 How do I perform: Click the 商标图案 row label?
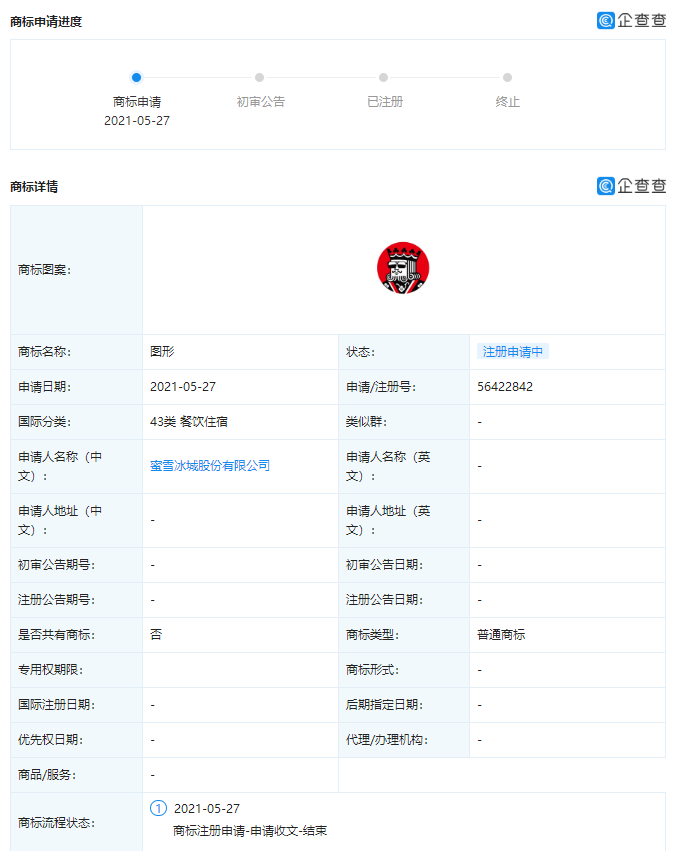pyautogui.click(x=44, y=270)
